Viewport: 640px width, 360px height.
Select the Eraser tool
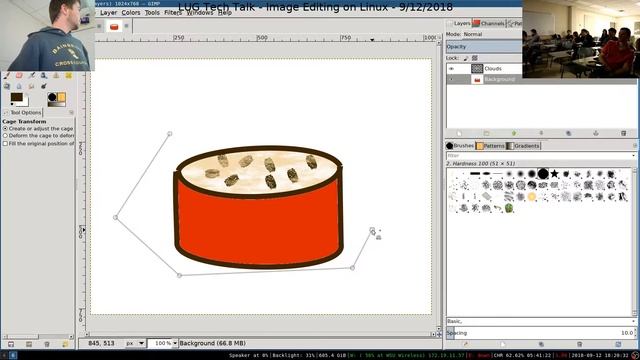pyautogui.click(x=19, y=76)
